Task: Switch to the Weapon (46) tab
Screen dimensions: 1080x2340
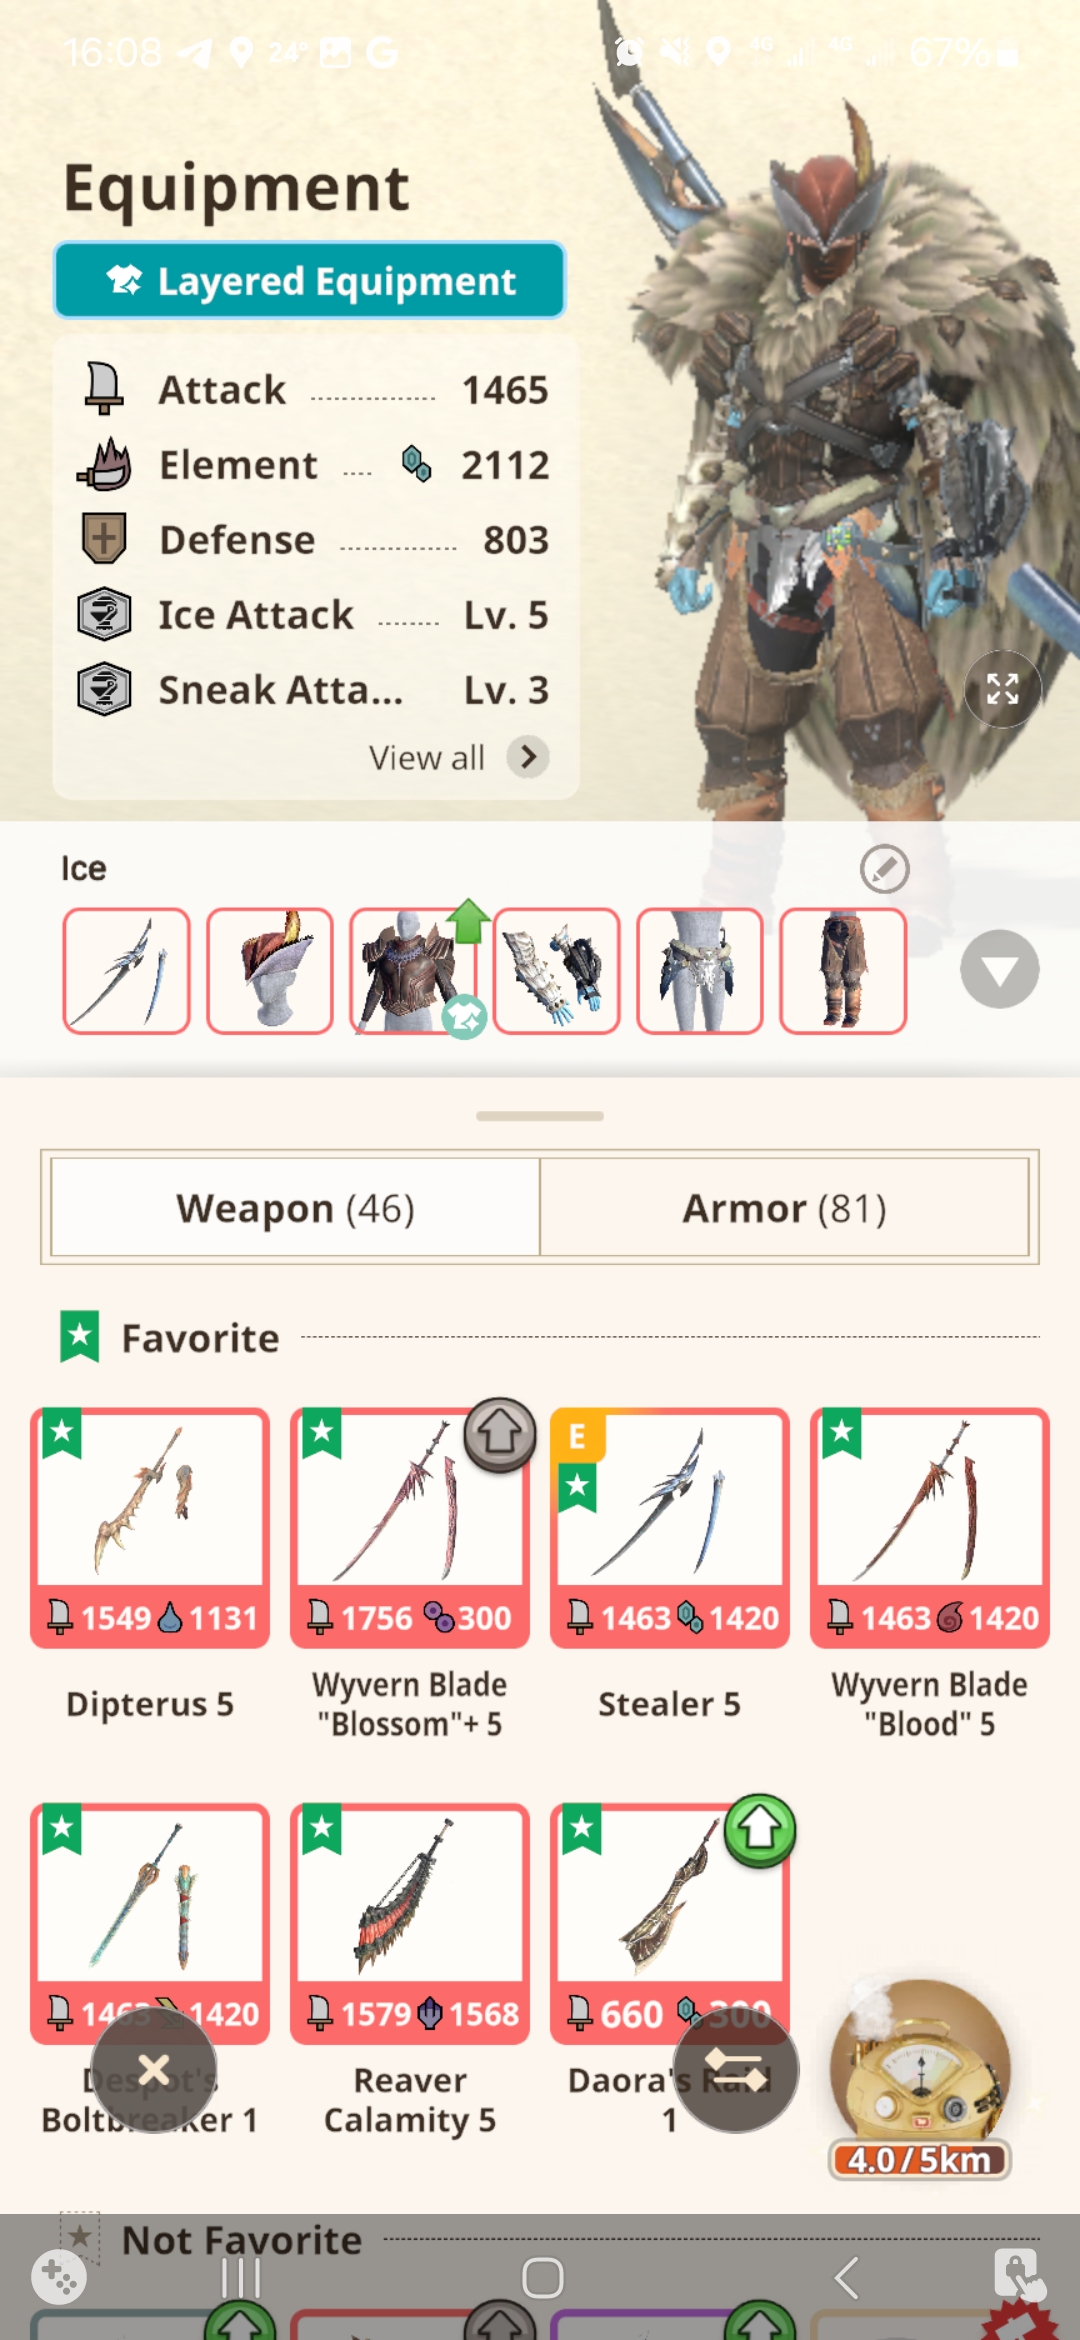Action: (295, 1207)
